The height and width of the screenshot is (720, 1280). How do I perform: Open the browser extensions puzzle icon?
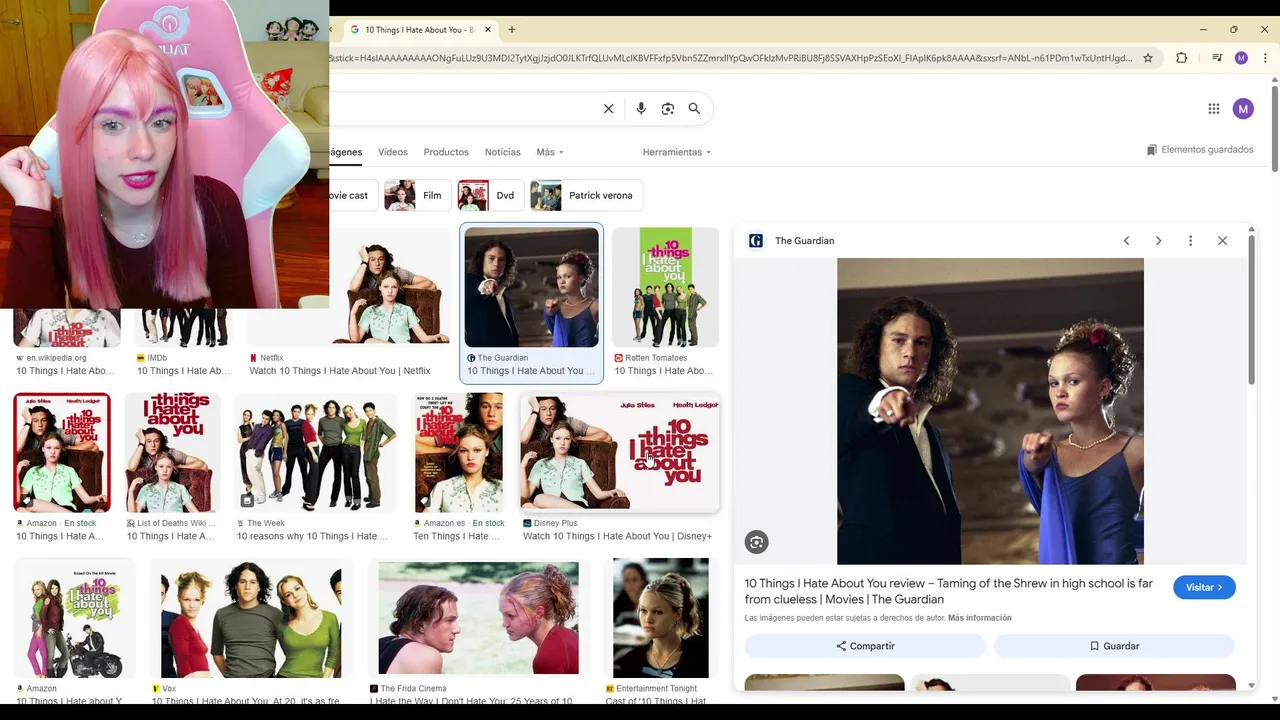[x=1181, y=58]
